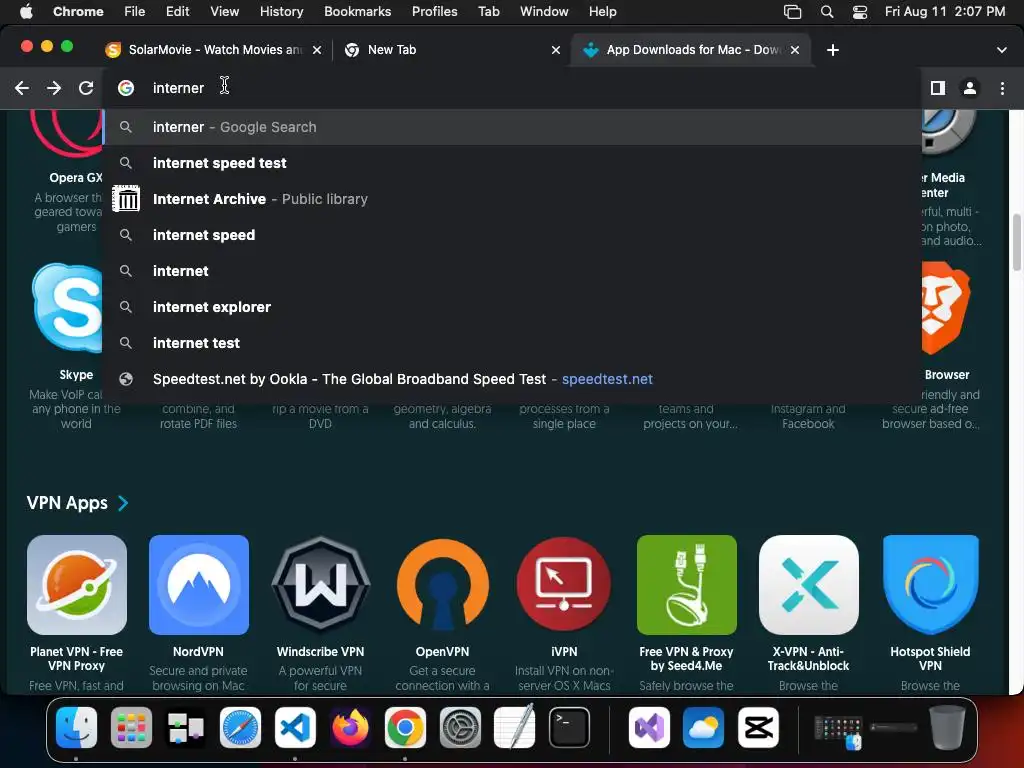Image resolution: width=1024 pixels, height=768 pixels.
Task: Open Planet VPN app icon
Action: coord(76,584)
